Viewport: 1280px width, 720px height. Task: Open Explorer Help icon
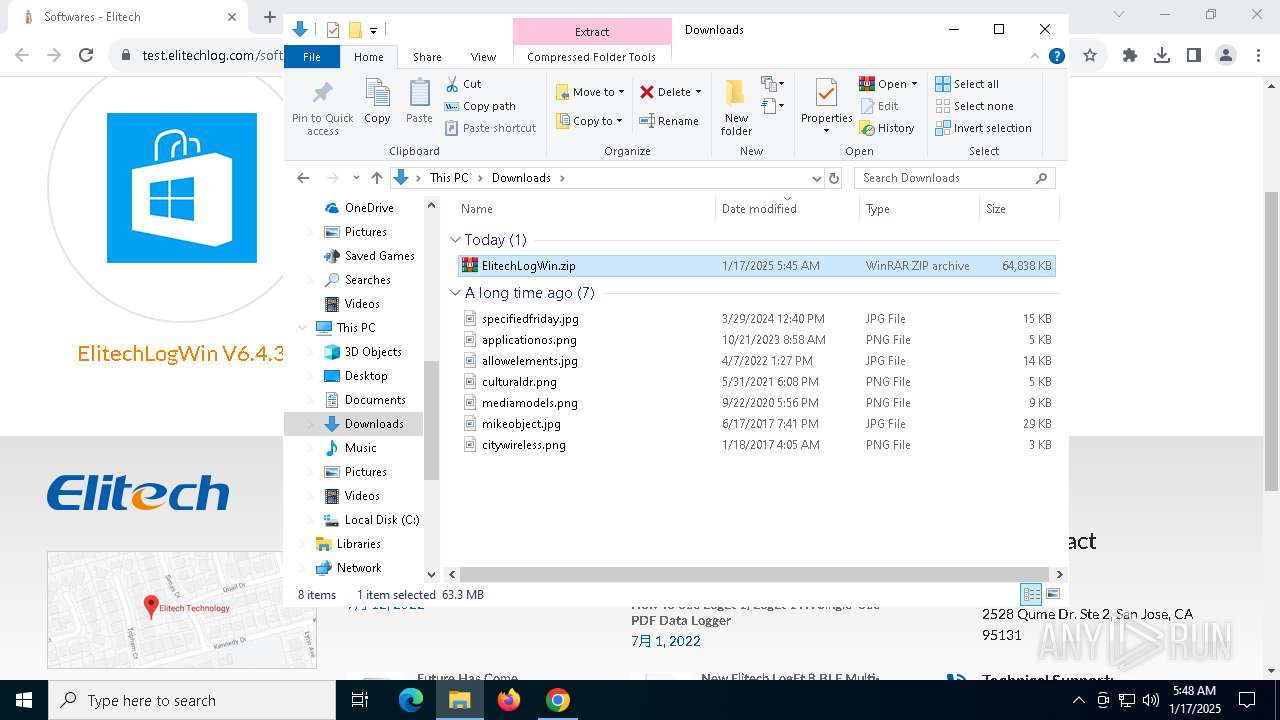point(1056,57)
